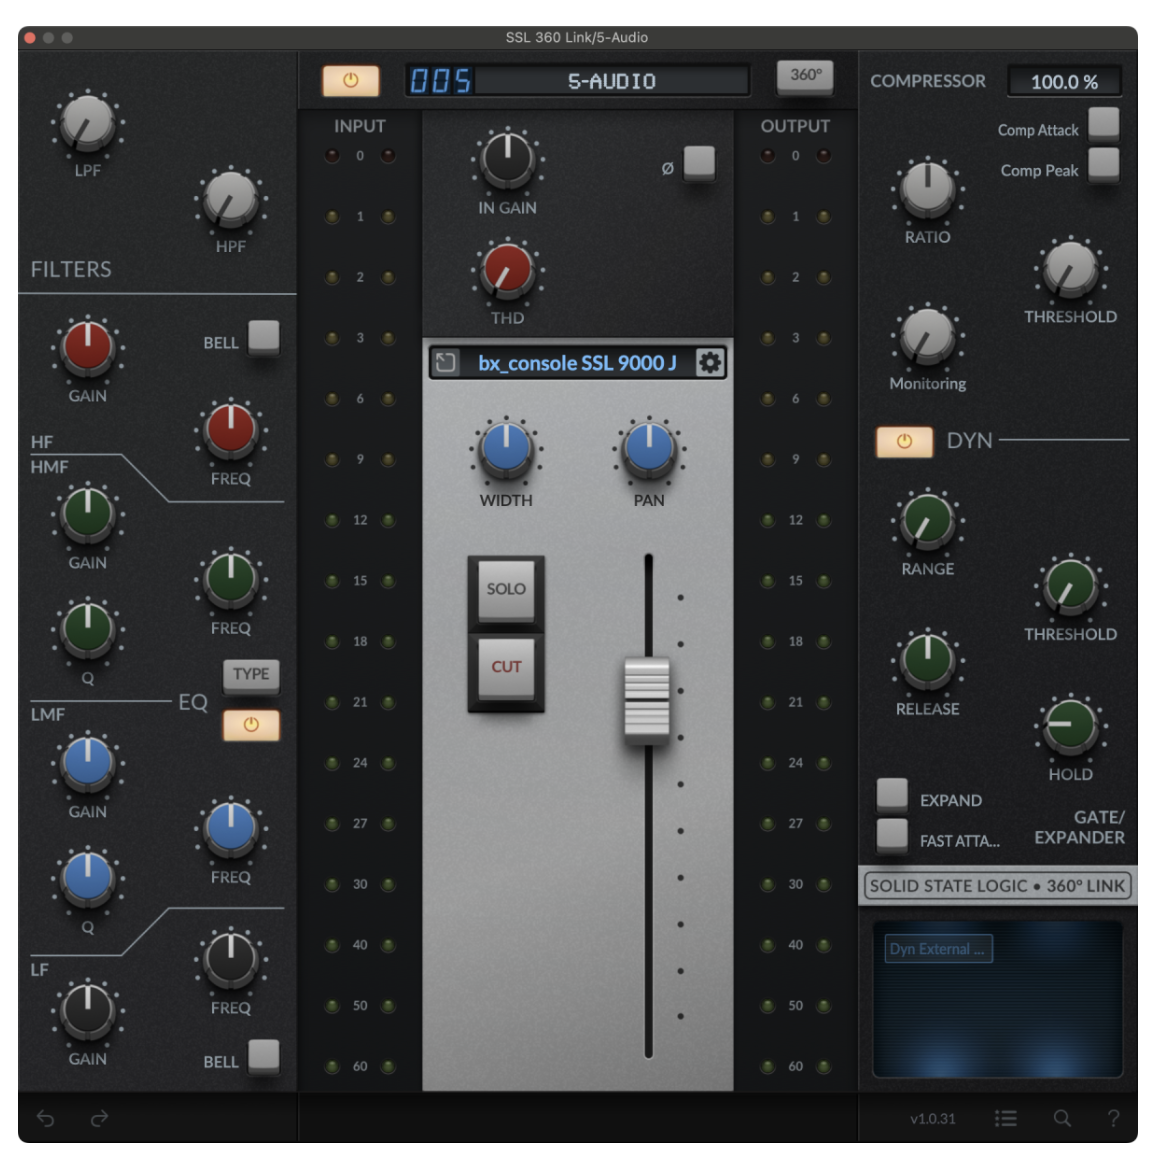Click the undo arrow icon
This screenshot has width=1160, height=1158.
coord(45,1118)
